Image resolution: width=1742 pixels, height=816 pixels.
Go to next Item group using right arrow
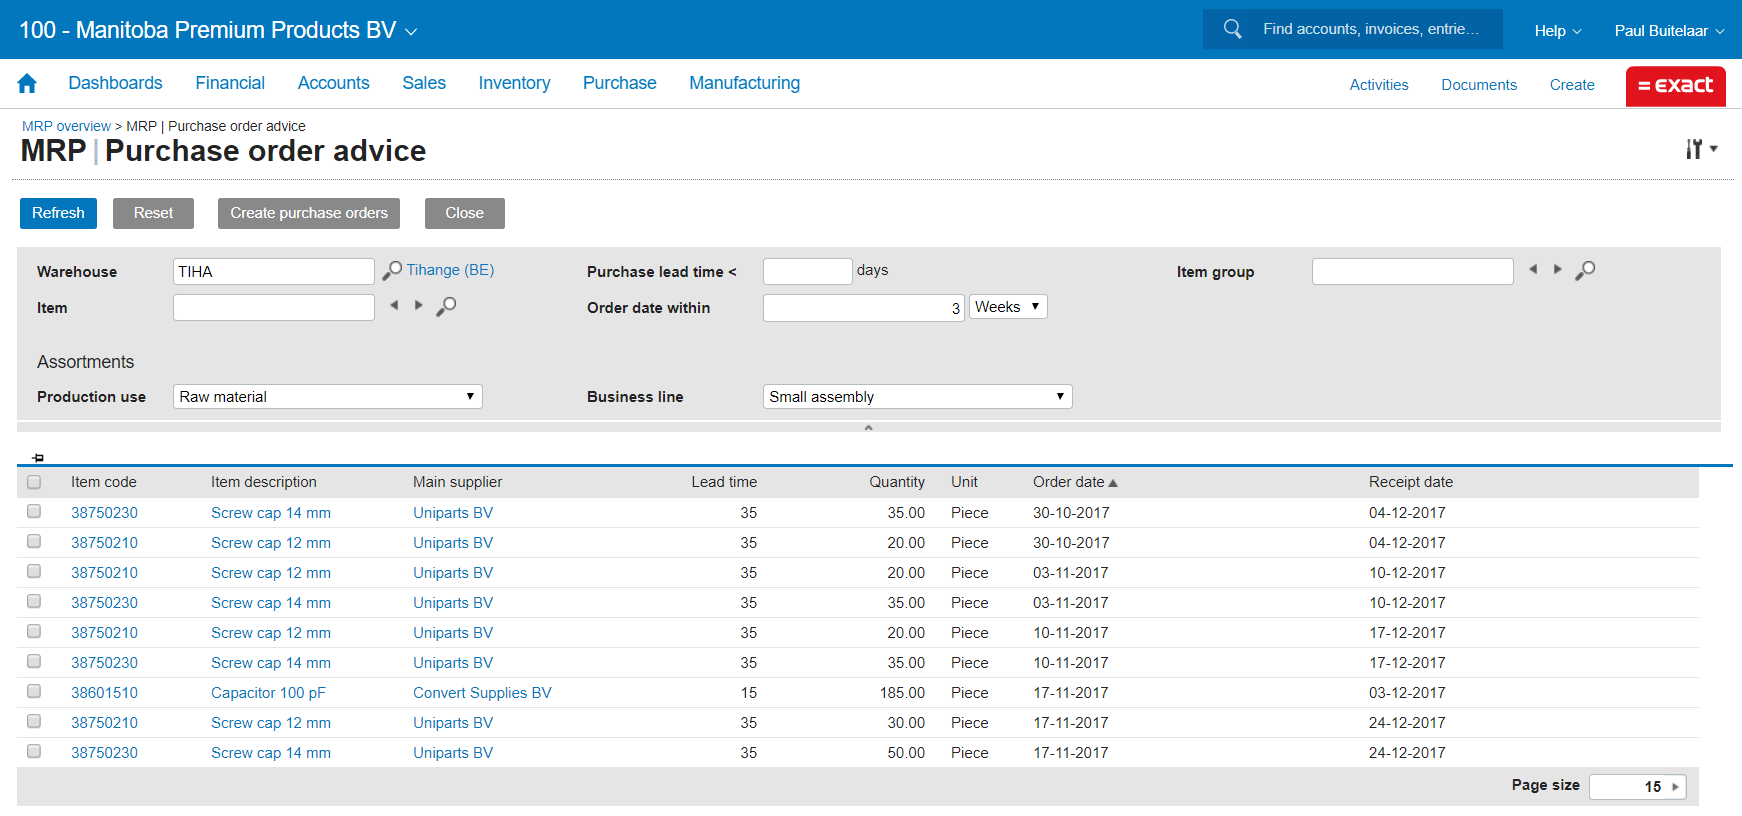coord(1557,270)
